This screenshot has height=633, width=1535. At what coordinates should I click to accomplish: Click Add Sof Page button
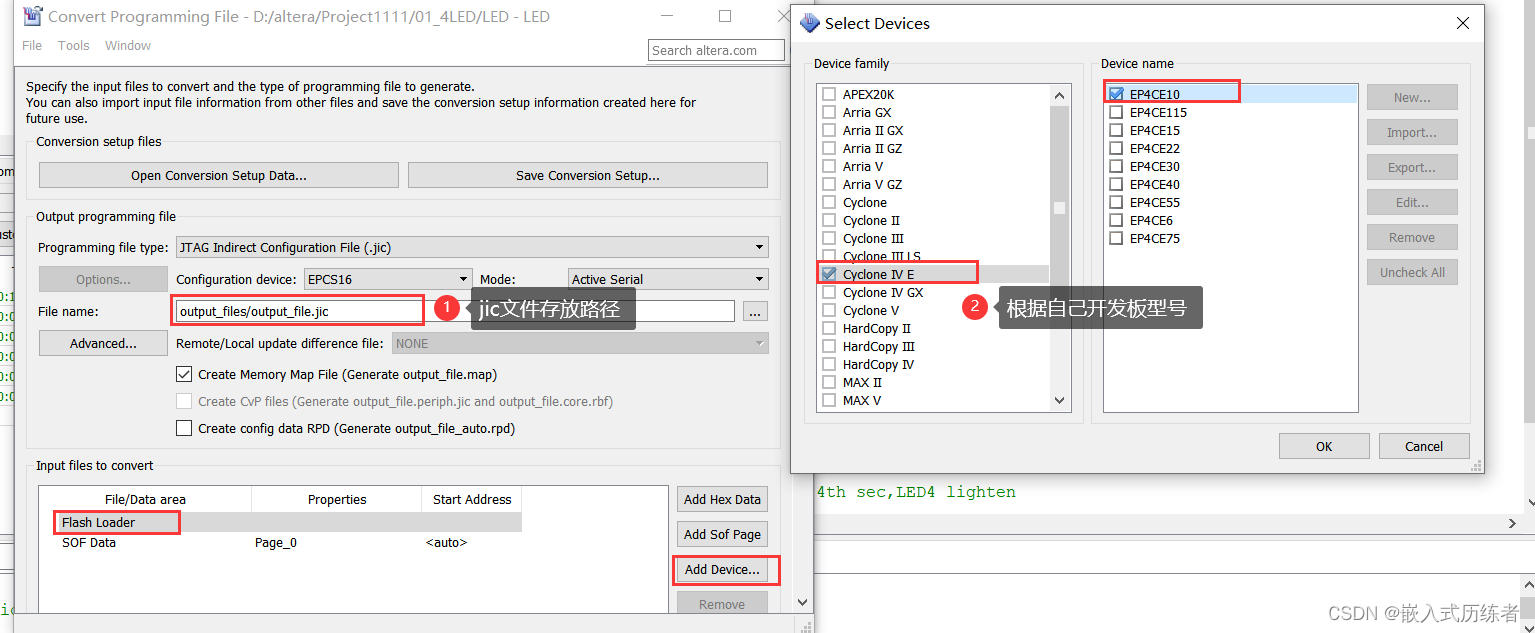coord(722,534)
